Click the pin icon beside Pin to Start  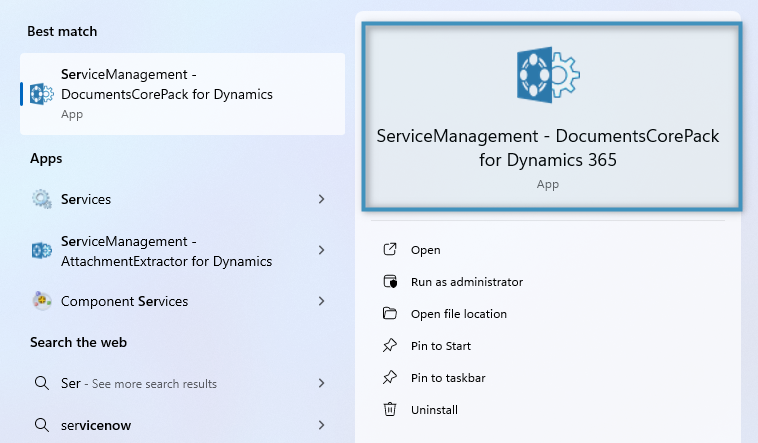pos(390,345)
